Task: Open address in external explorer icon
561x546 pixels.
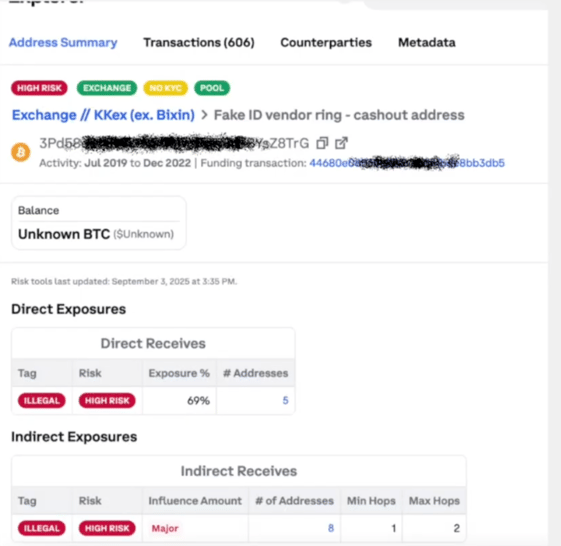Action: pyautogui.click(x=341, y=143)
